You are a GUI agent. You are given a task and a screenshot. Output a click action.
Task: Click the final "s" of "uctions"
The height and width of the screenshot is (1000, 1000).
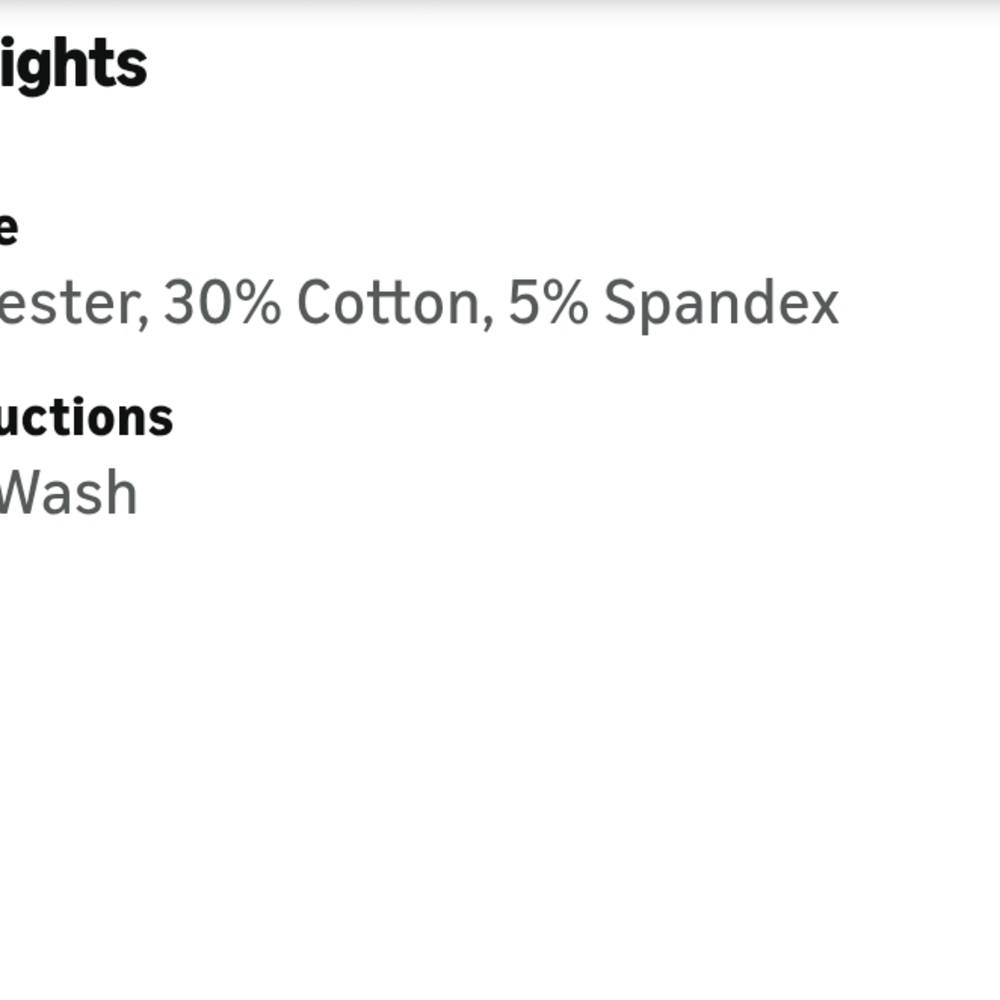pos(162,418)
